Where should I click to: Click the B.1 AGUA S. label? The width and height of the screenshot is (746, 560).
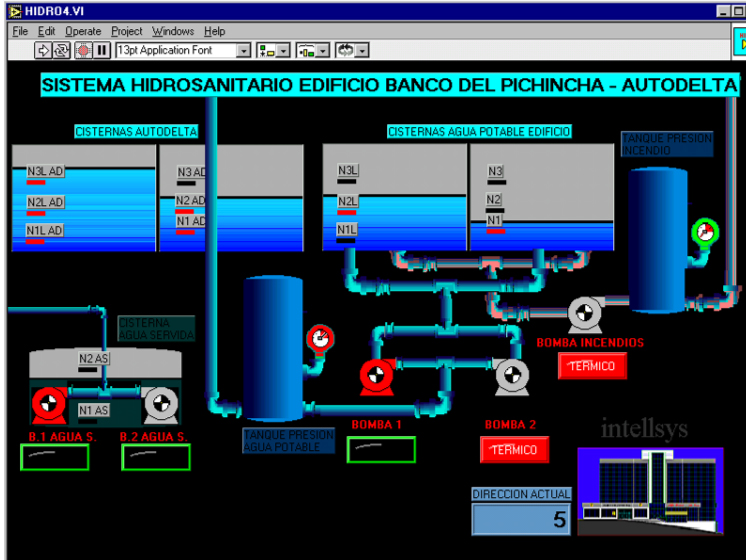62,437
